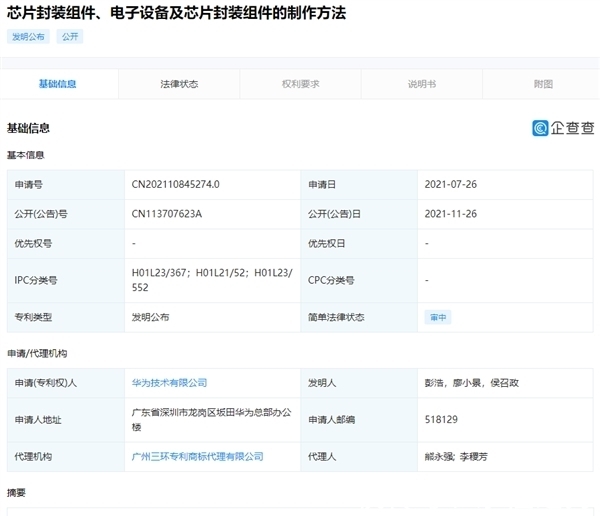Click the 代理机构 field label

[x=33, y=456]
